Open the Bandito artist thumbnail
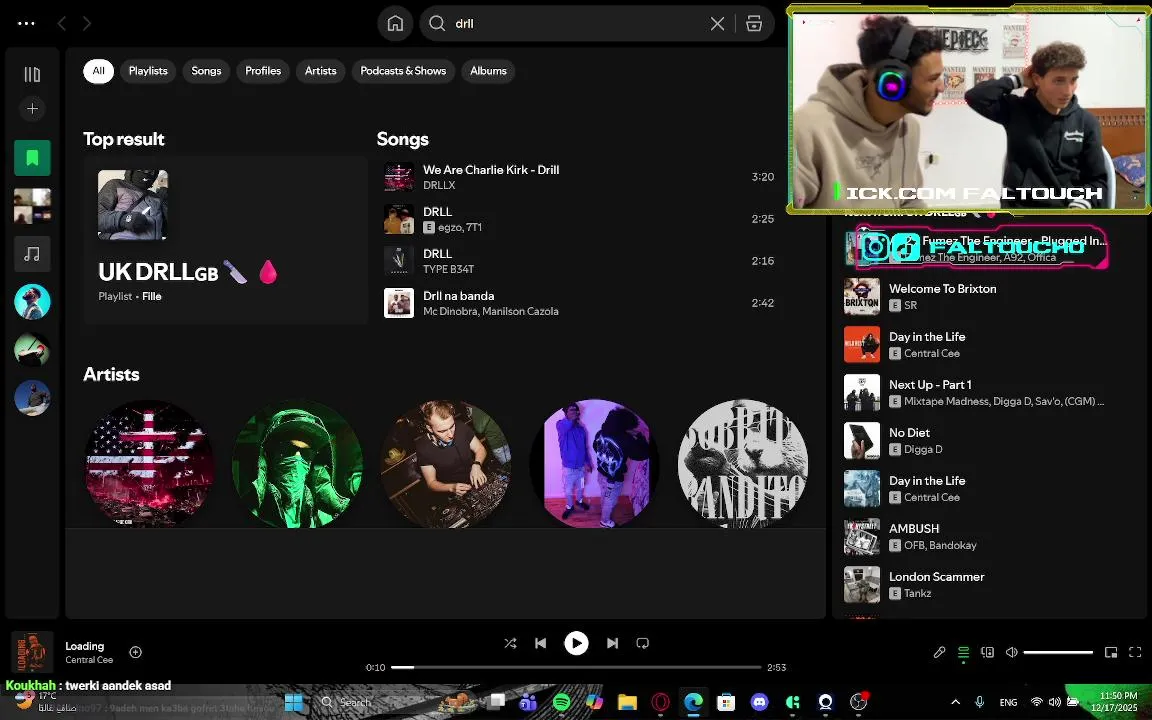The height and width of the screenshot is (720, 1152). [743, 464]
